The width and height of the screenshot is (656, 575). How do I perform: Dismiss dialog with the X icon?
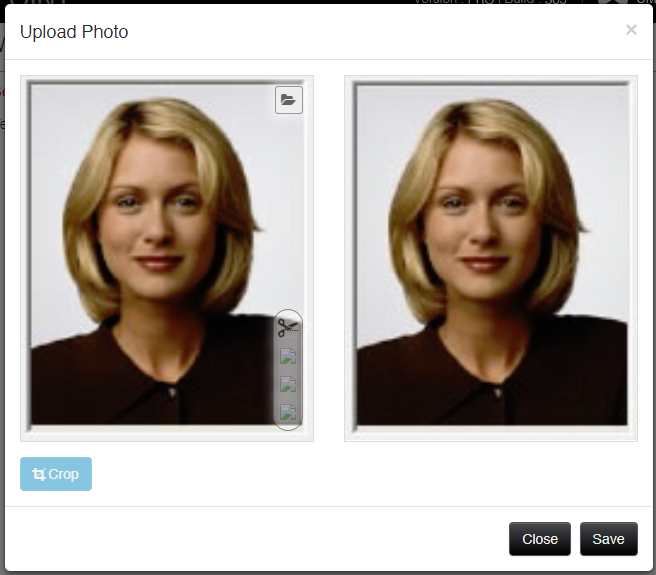631,30
